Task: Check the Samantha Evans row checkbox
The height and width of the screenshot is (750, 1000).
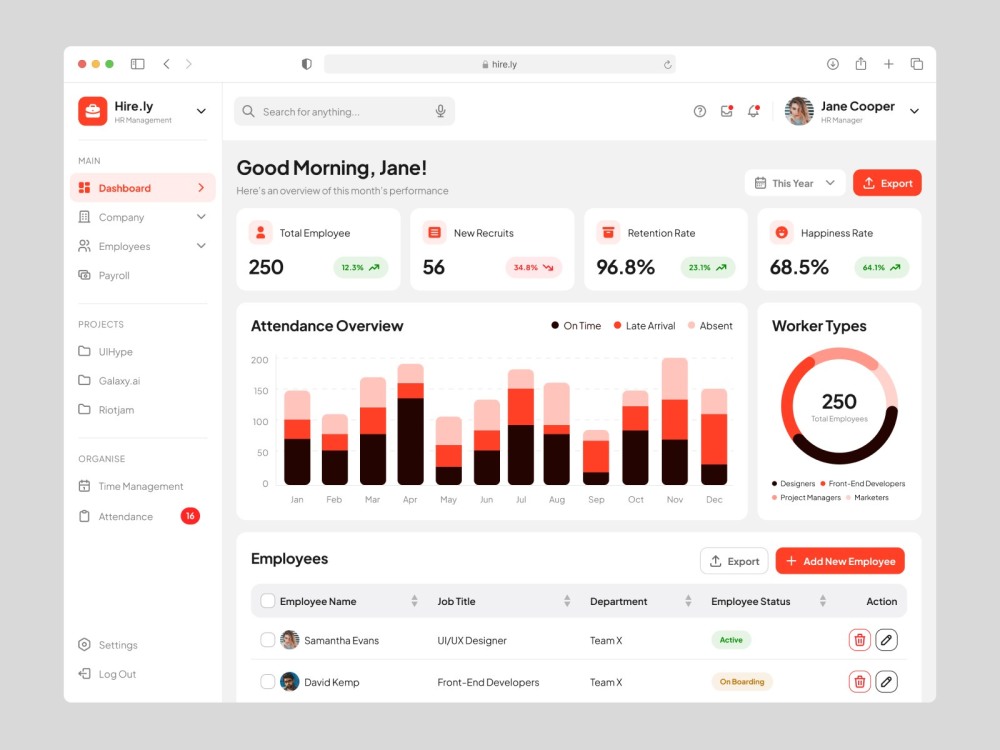Action: point(268,640)
